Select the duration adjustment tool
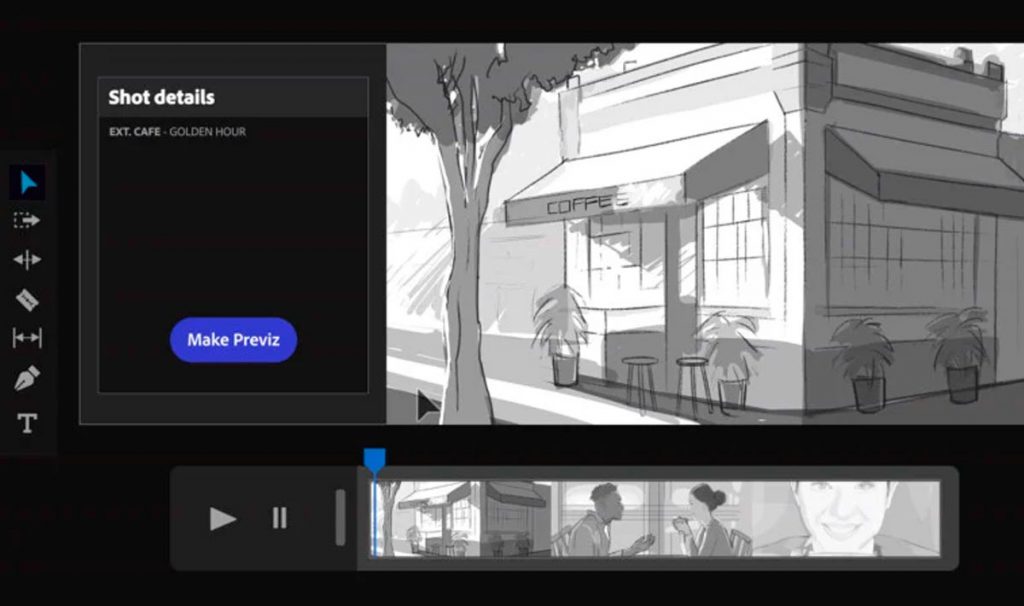The height and width of the screenshot is (606, 1024). pos(27,338)
